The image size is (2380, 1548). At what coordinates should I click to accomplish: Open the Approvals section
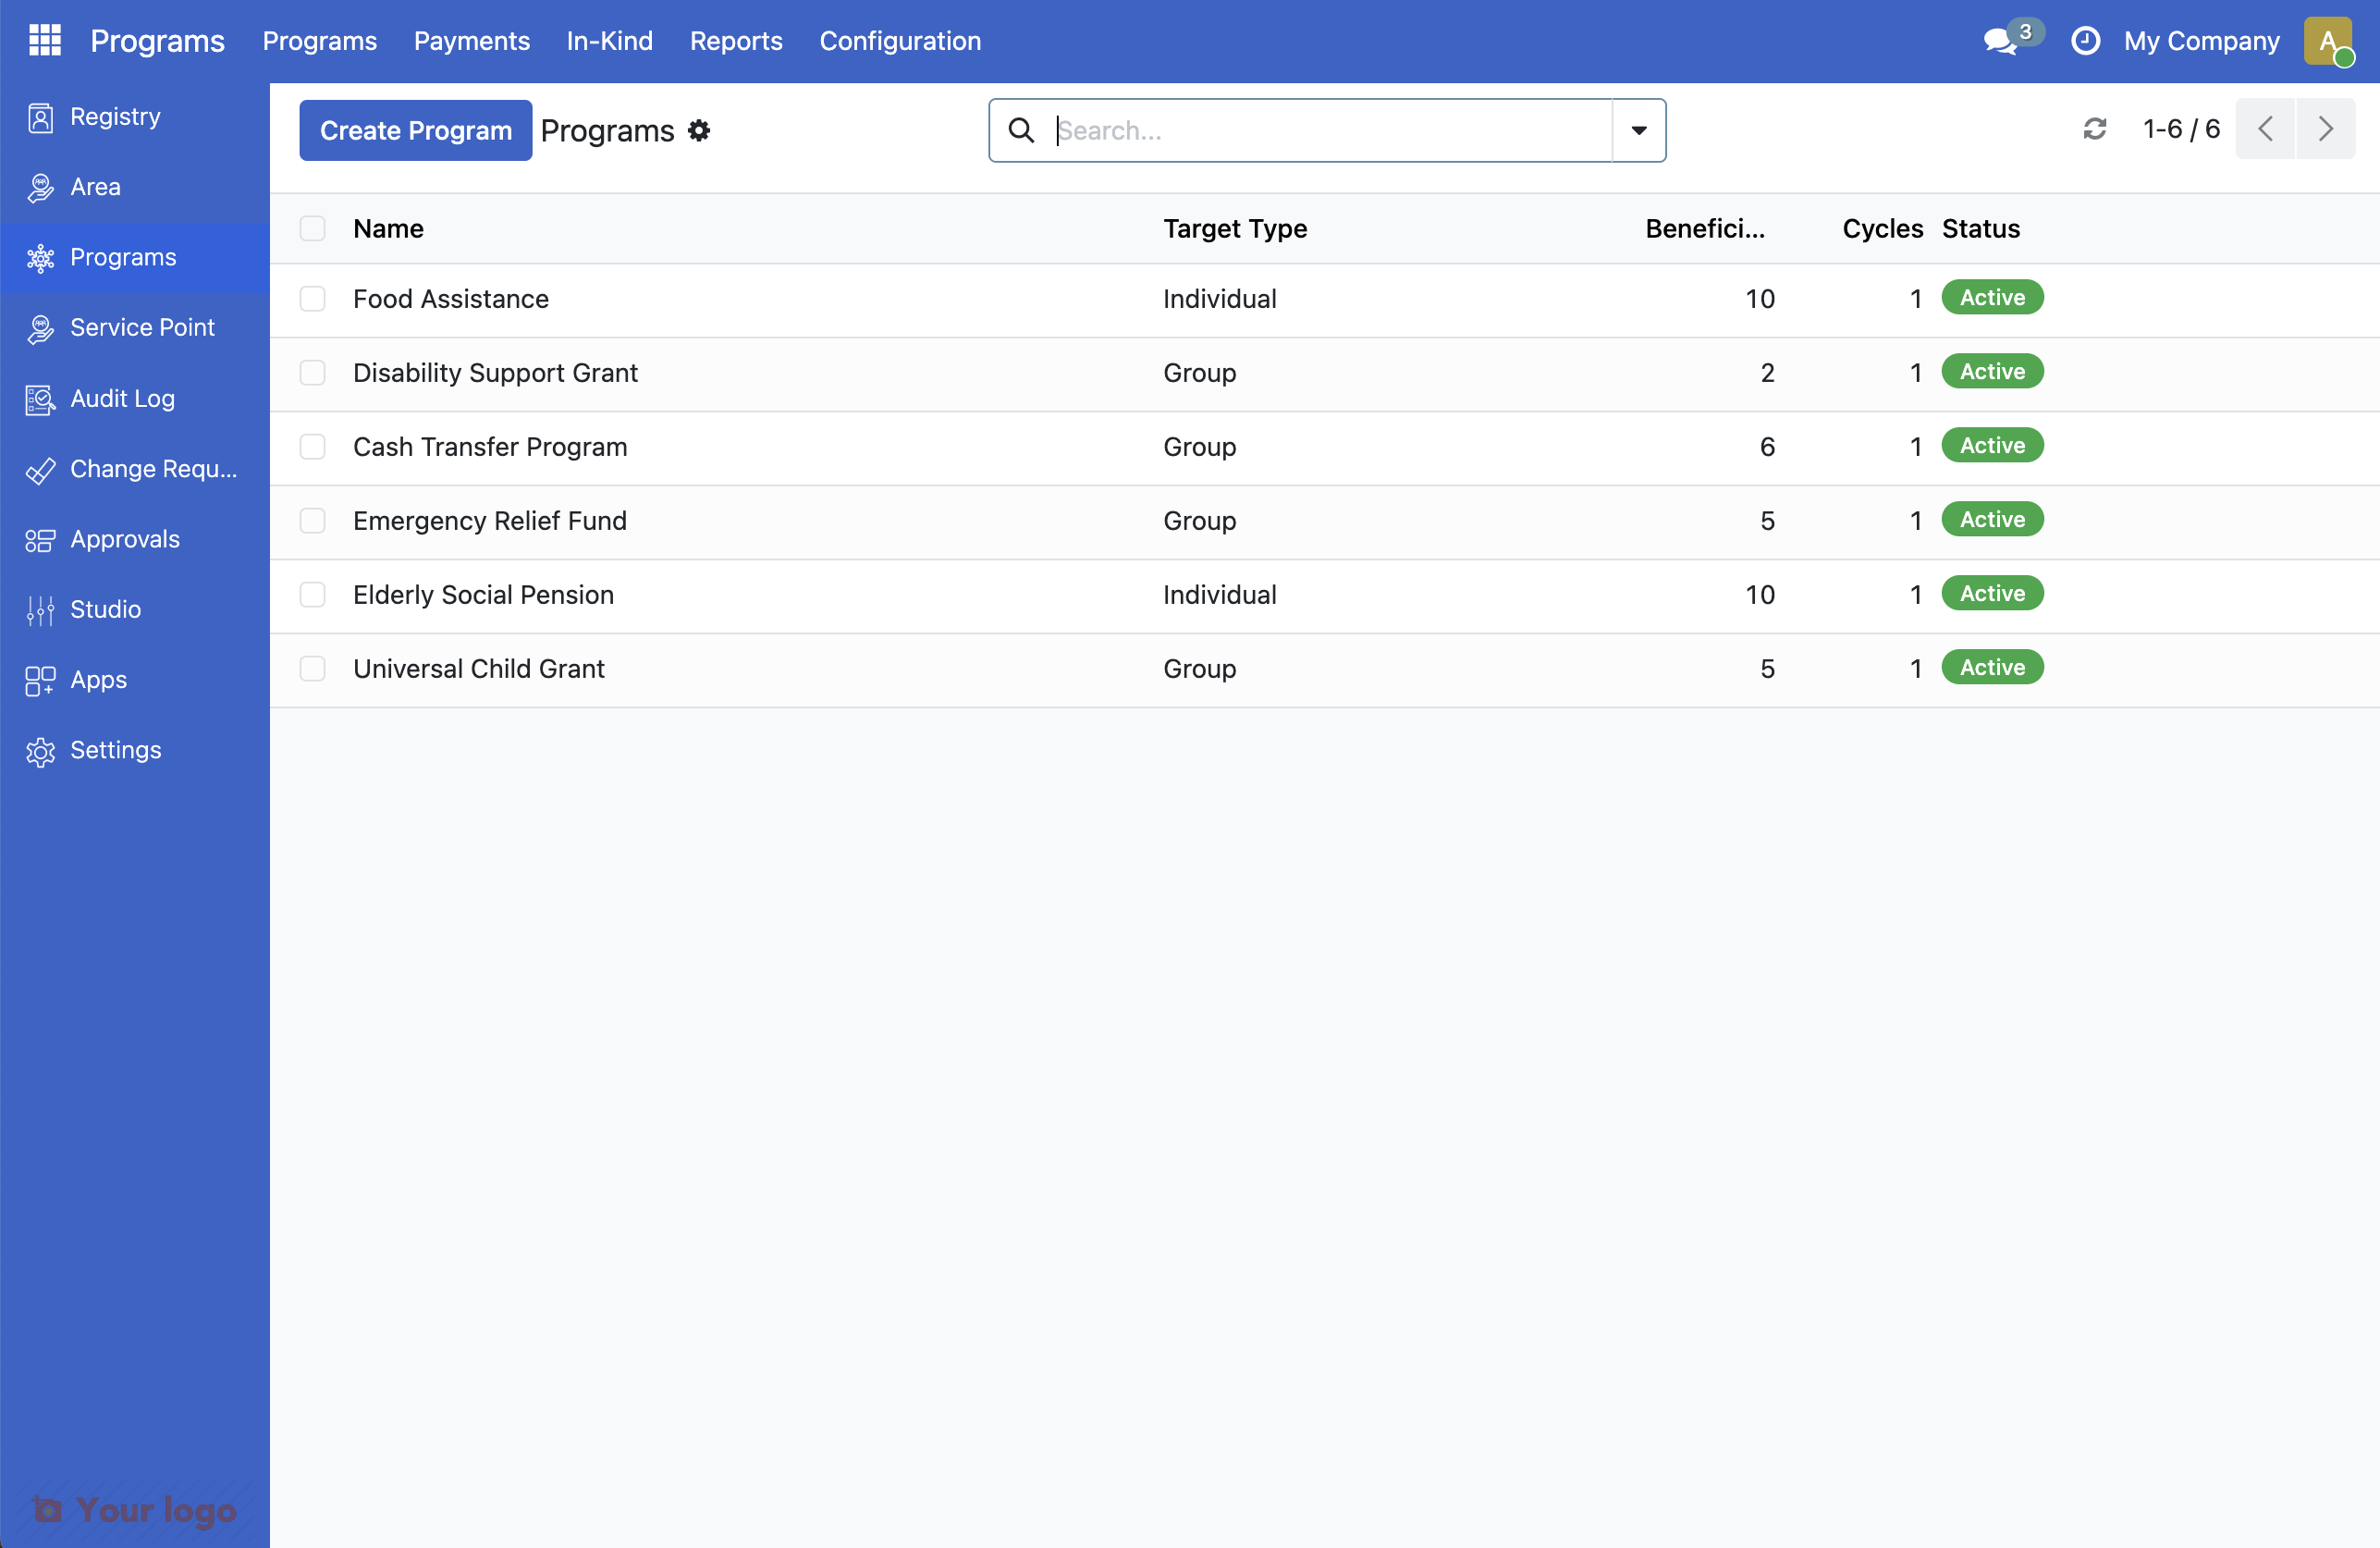[123, 538]
